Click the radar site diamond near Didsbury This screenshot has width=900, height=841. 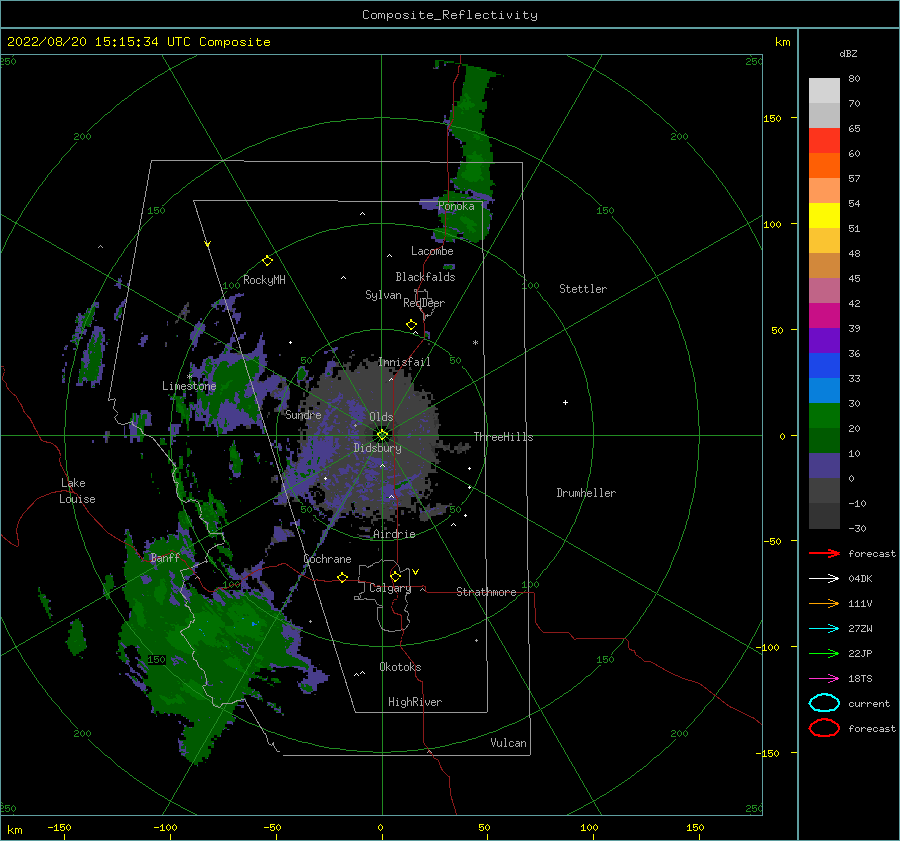click(x=382, y=435)
